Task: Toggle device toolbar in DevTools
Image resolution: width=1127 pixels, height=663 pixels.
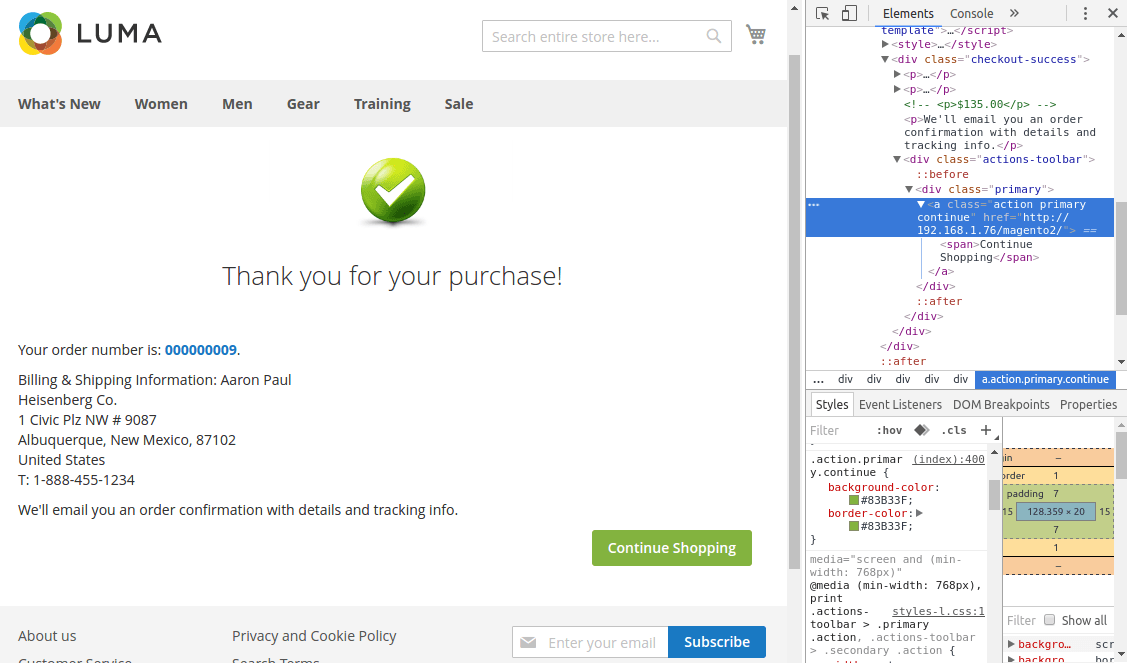Action: [x=849, y=14]
